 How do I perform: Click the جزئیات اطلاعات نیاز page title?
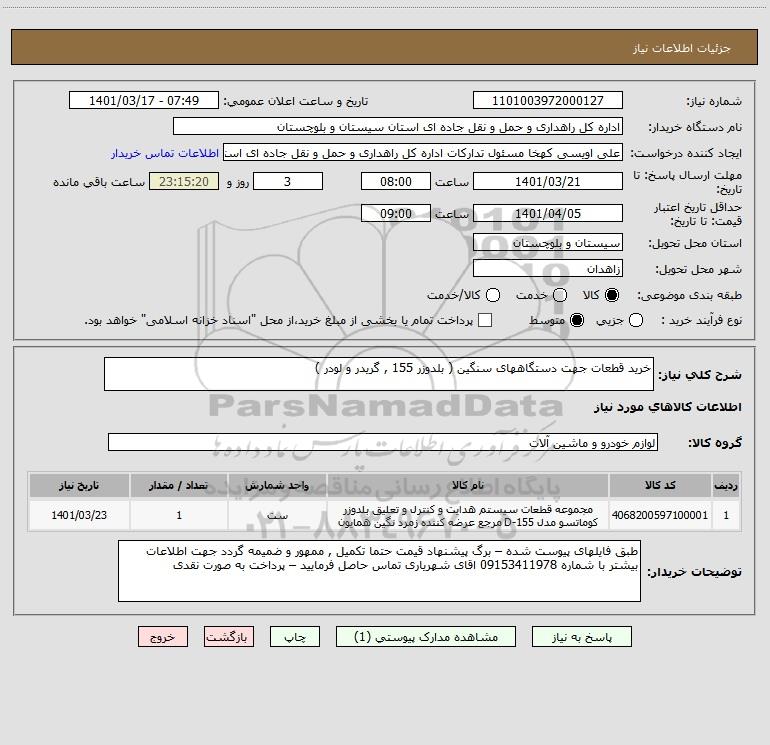click(x=682, y=48)
